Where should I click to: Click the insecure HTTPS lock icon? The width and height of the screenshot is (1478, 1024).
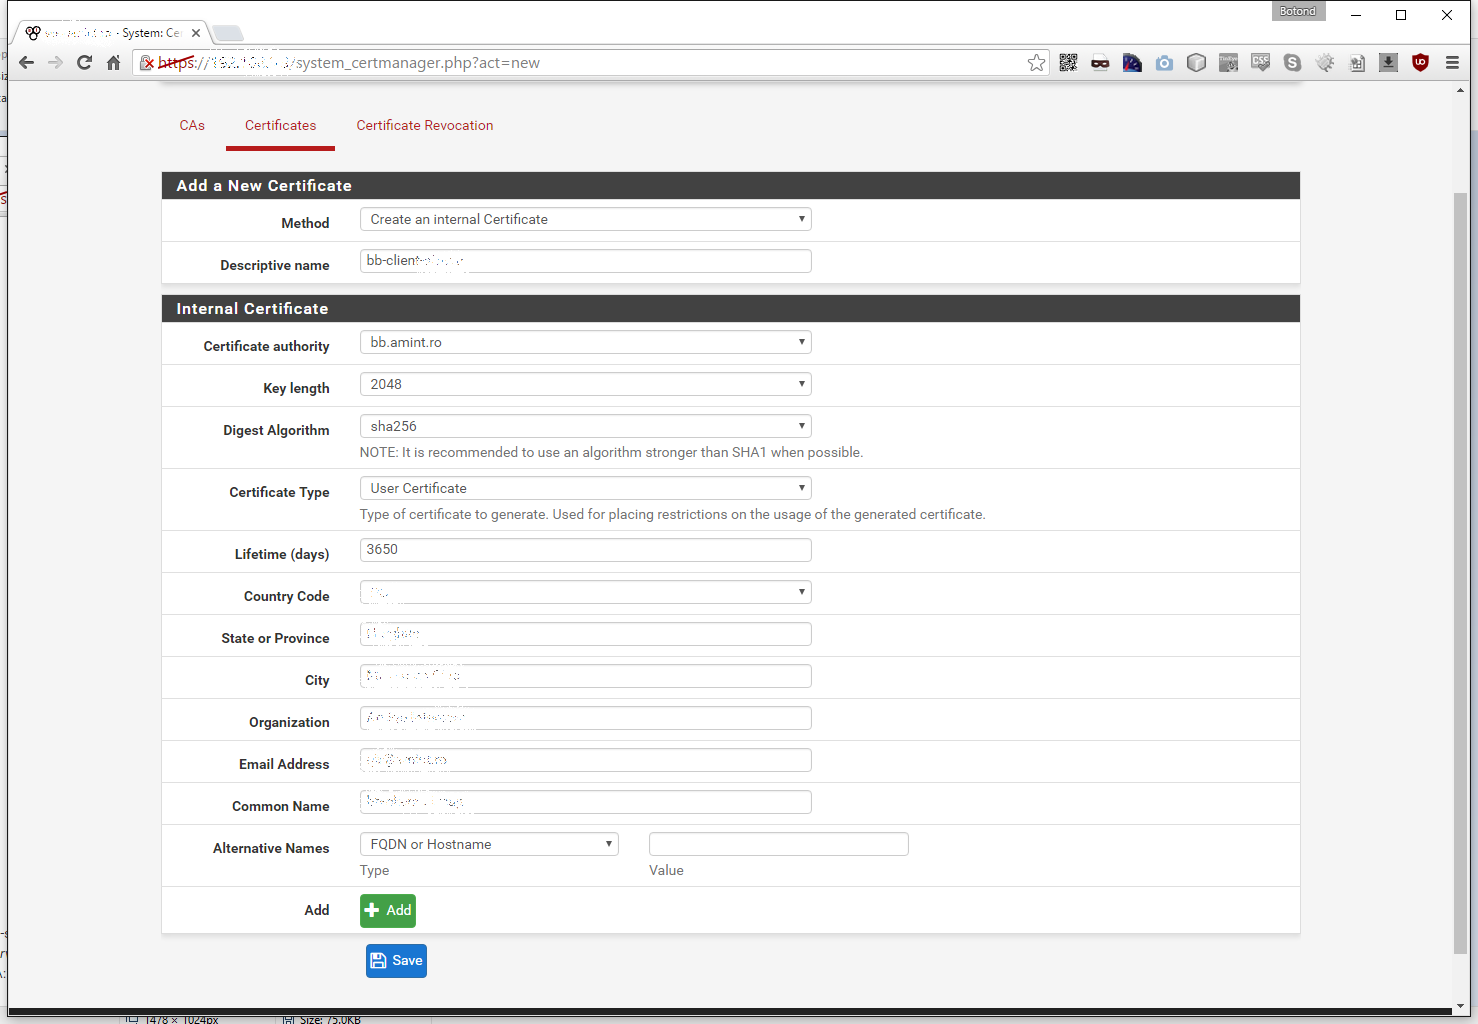[147, 63]
